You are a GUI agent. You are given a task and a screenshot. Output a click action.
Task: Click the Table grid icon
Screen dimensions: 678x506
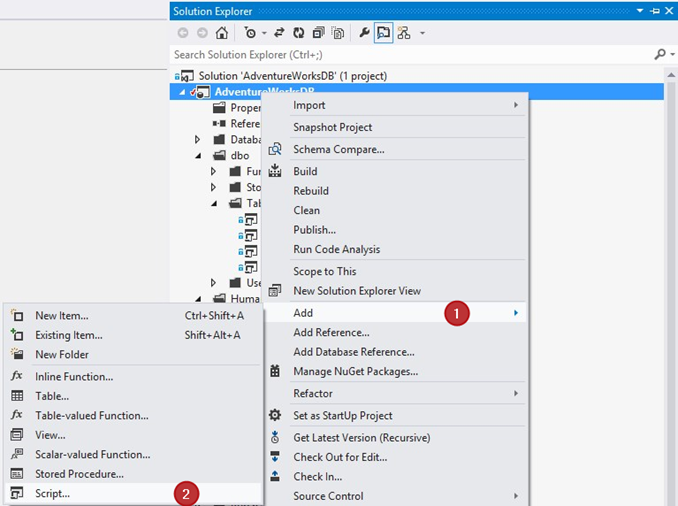coord(17,396)
